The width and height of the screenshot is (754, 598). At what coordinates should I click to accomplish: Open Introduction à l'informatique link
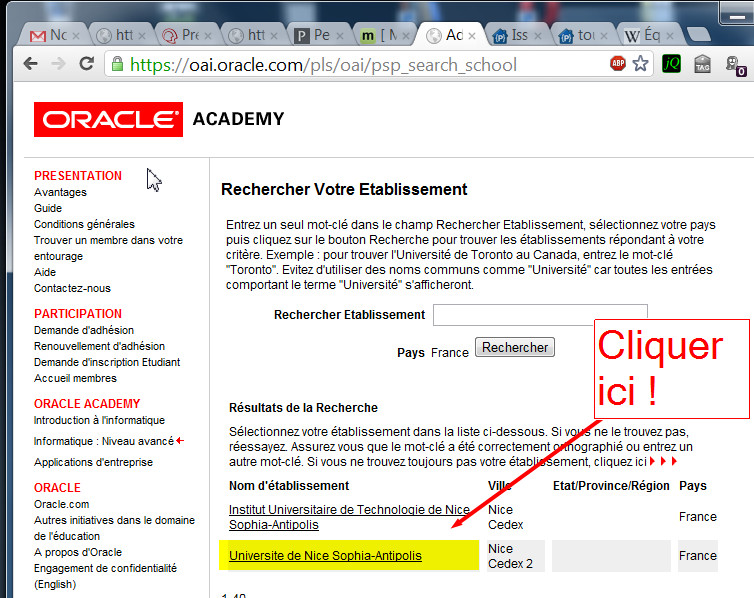(x=99, y=420)
